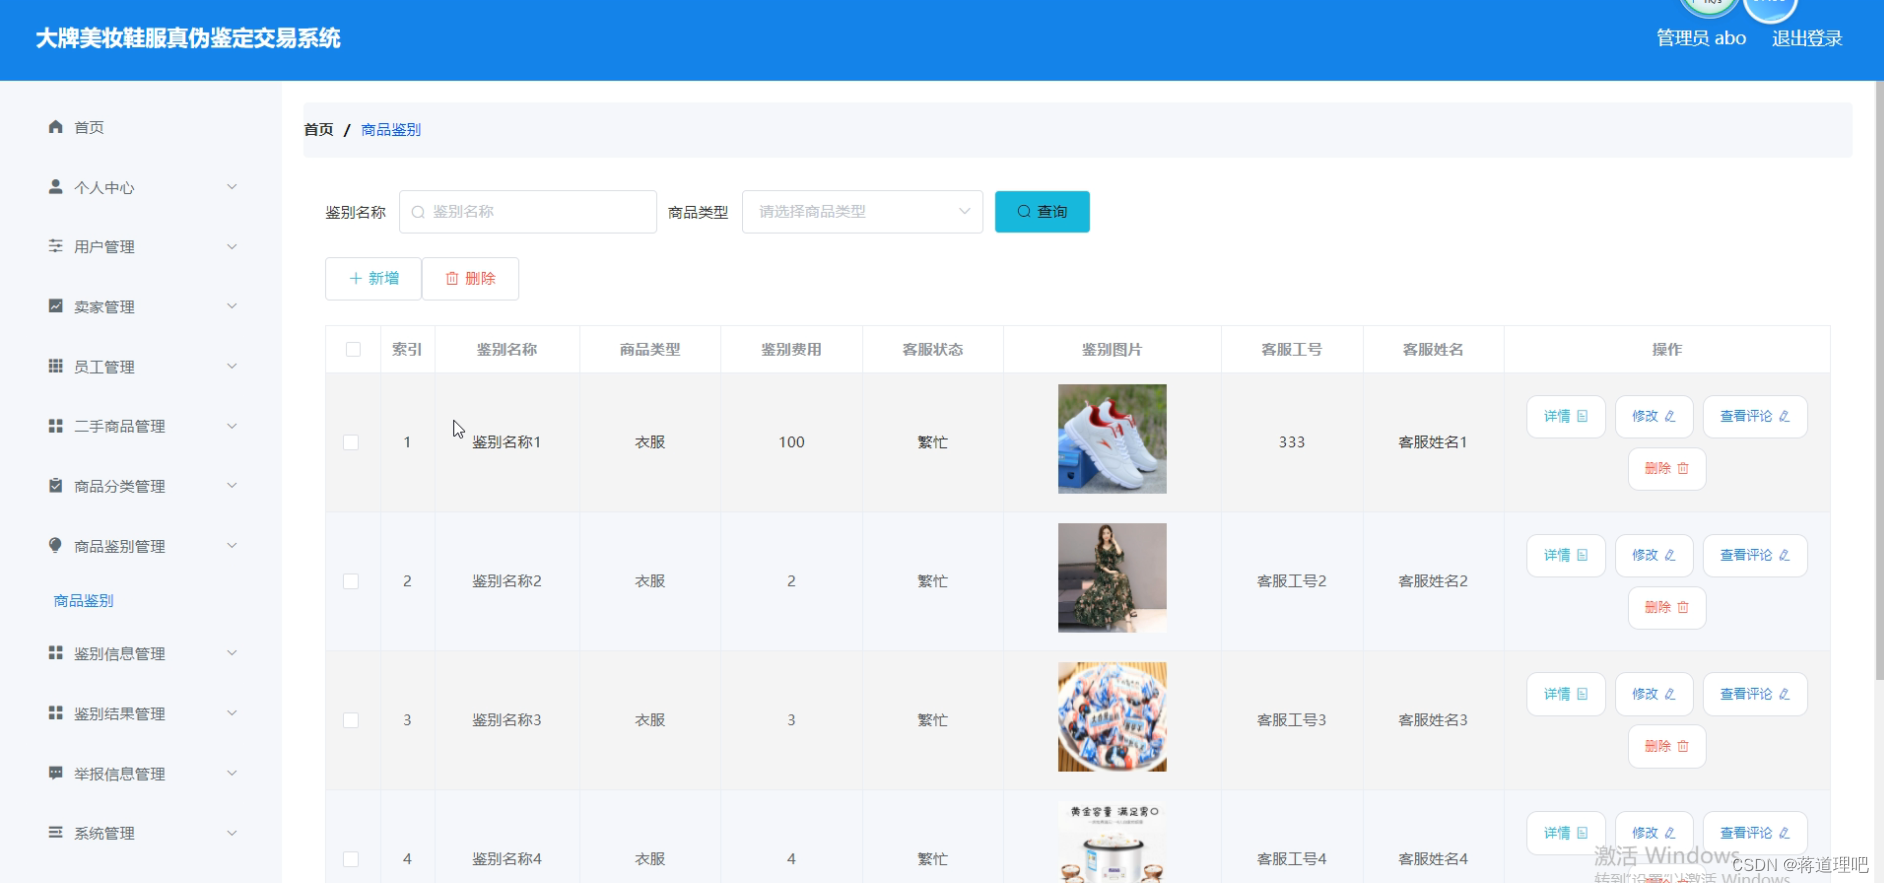Click into the 鉴别名称 search input
This screenshot has width=1884, height=883.
[528, 212]
